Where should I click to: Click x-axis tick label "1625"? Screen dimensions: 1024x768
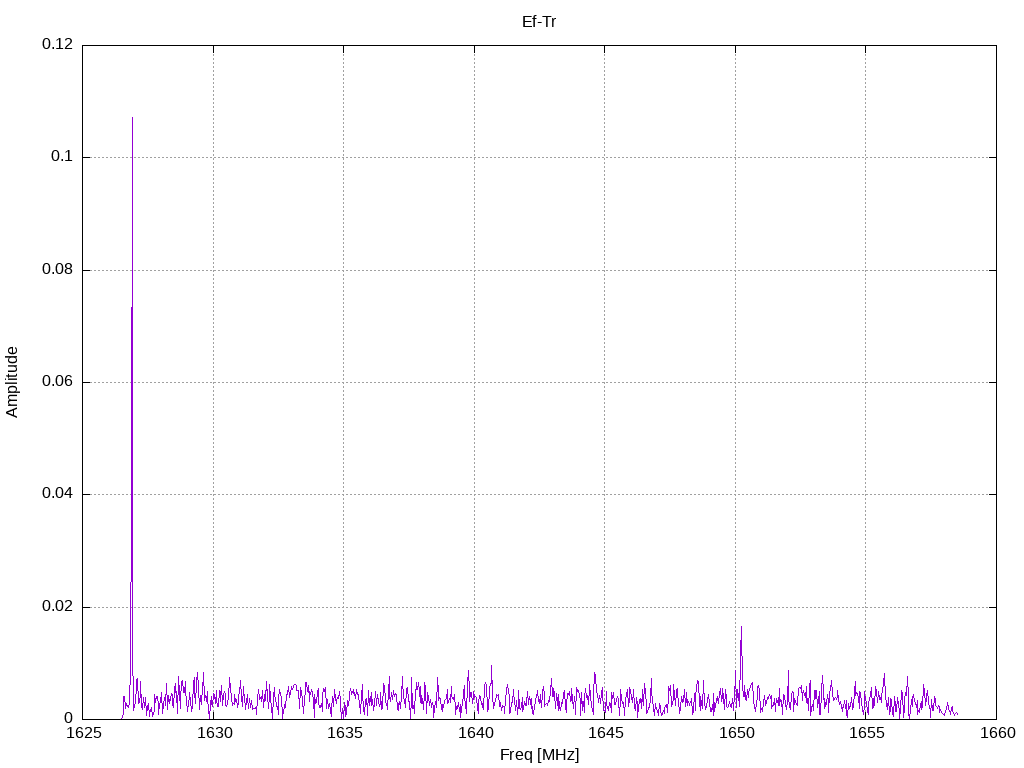(84, 733)
